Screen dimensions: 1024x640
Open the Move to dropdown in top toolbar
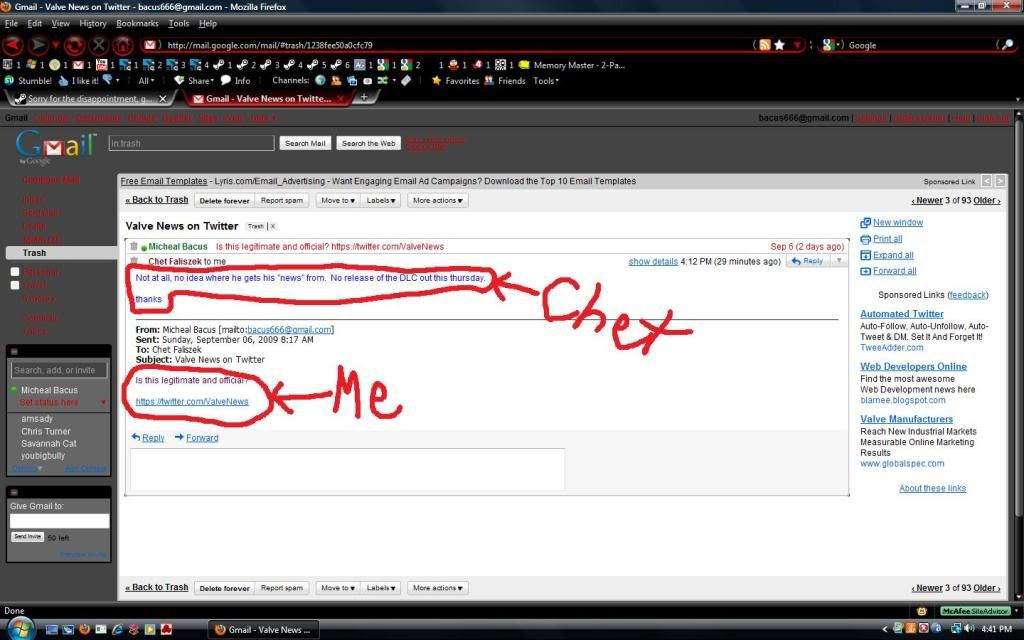tap(338, 200)
